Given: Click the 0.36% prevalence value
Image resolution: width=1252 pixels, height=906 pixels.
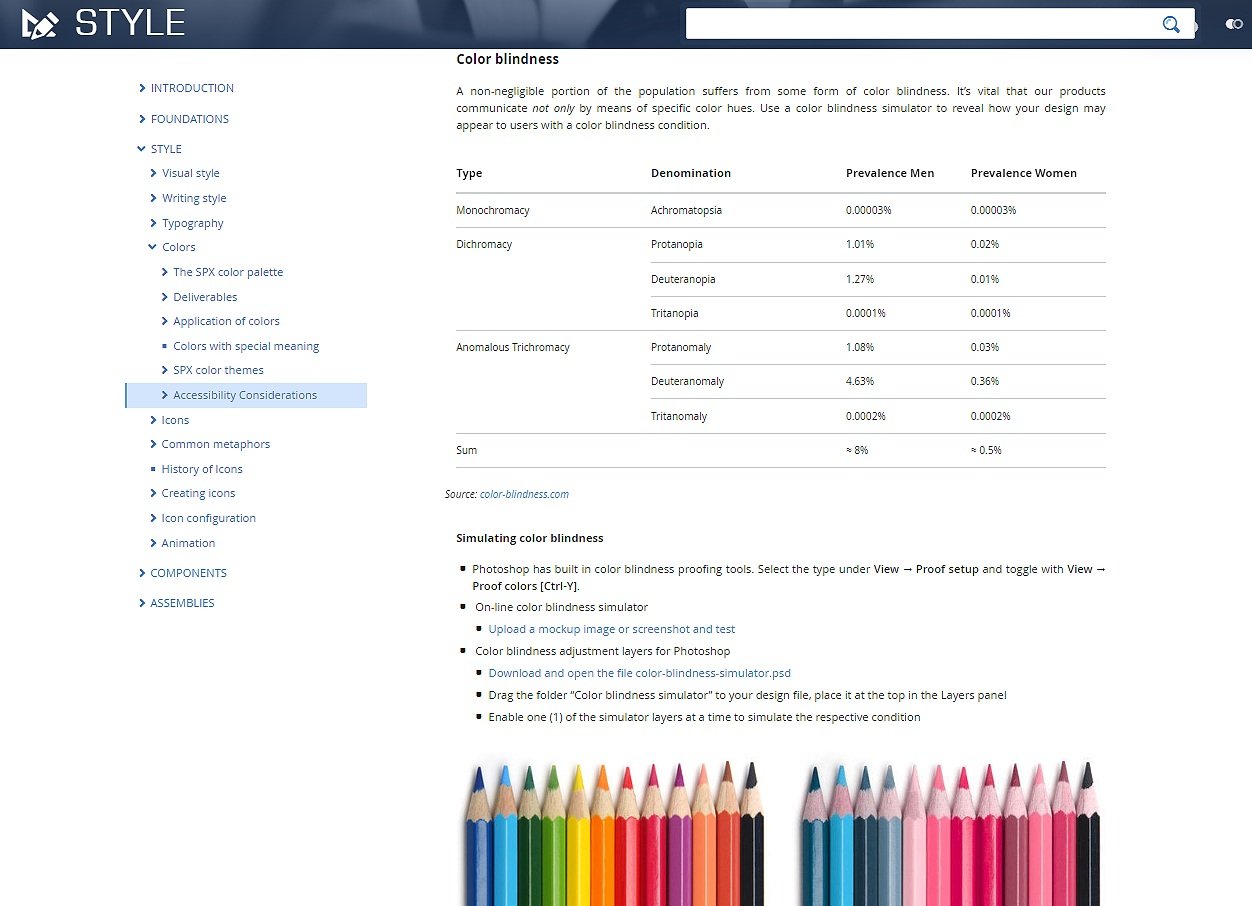Looking at the screenshot, I should coord(985,381).
